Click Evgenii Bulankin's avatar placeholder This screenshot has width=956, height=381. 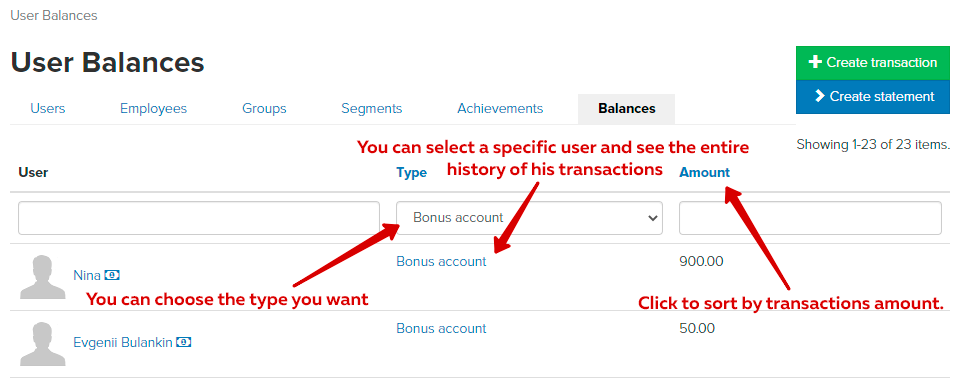pos(43,344)
